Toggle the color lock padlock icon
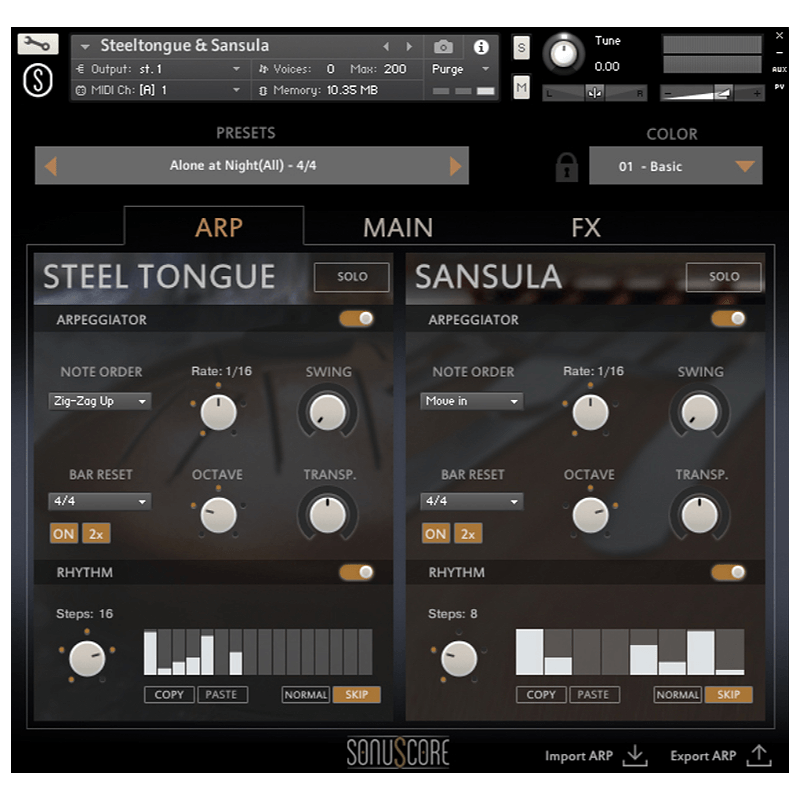 pyautogui.click(x=566, y=167)
